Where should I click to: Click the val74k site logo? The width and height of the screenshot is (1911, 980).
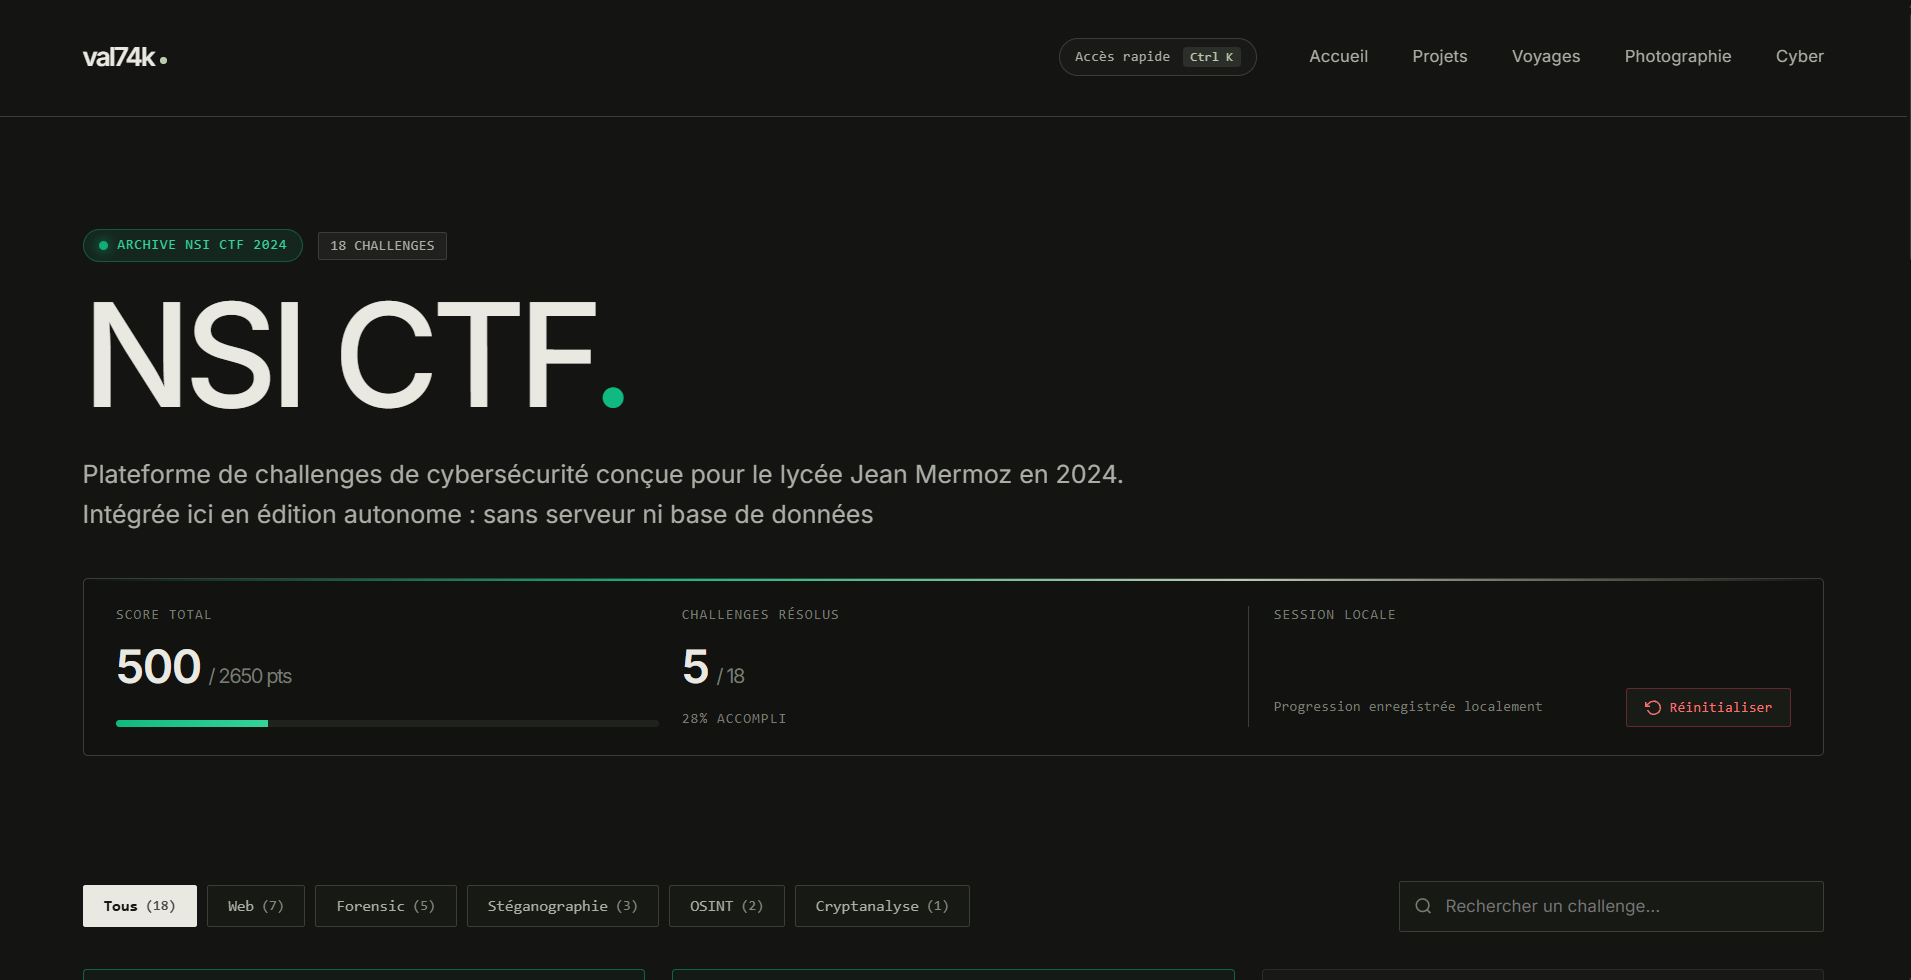(125, 57)
